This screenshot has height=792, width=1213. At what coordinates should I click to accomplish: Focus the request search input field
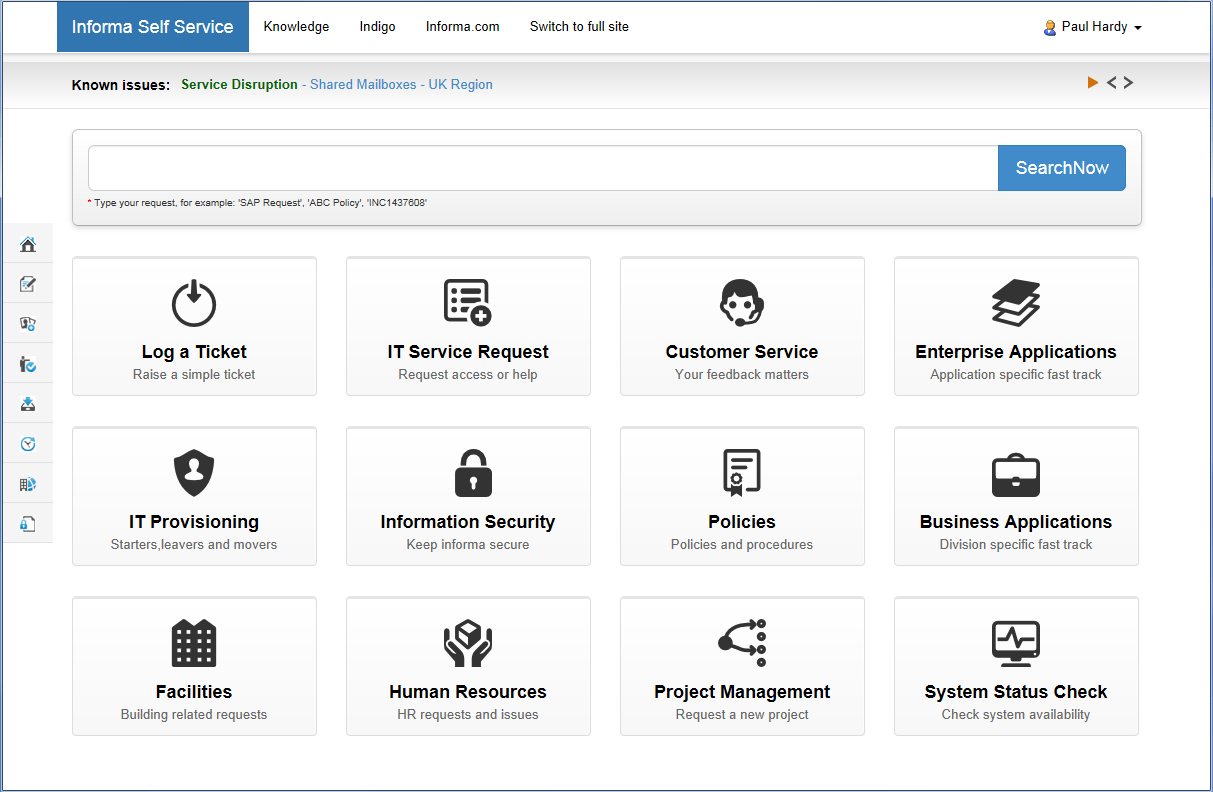click(x=543, y=168)
